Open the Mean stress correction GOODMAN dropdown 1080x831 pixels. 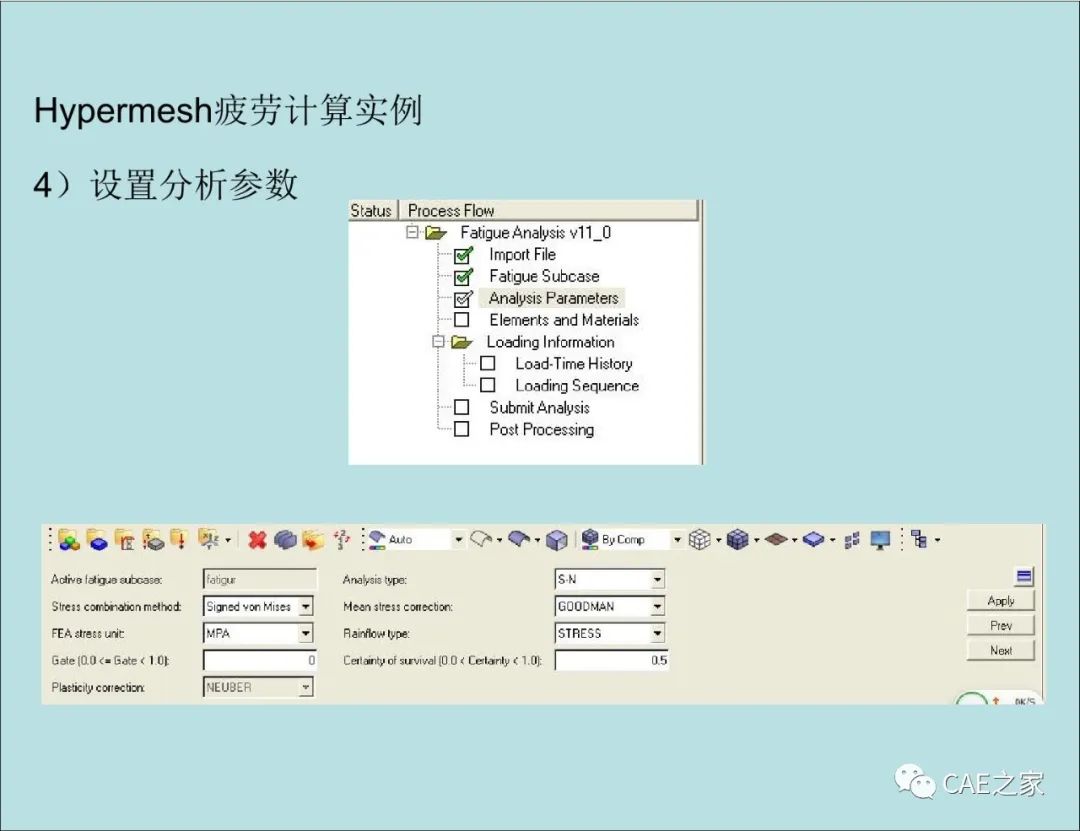pyautogui.click(x=658, y=606)
